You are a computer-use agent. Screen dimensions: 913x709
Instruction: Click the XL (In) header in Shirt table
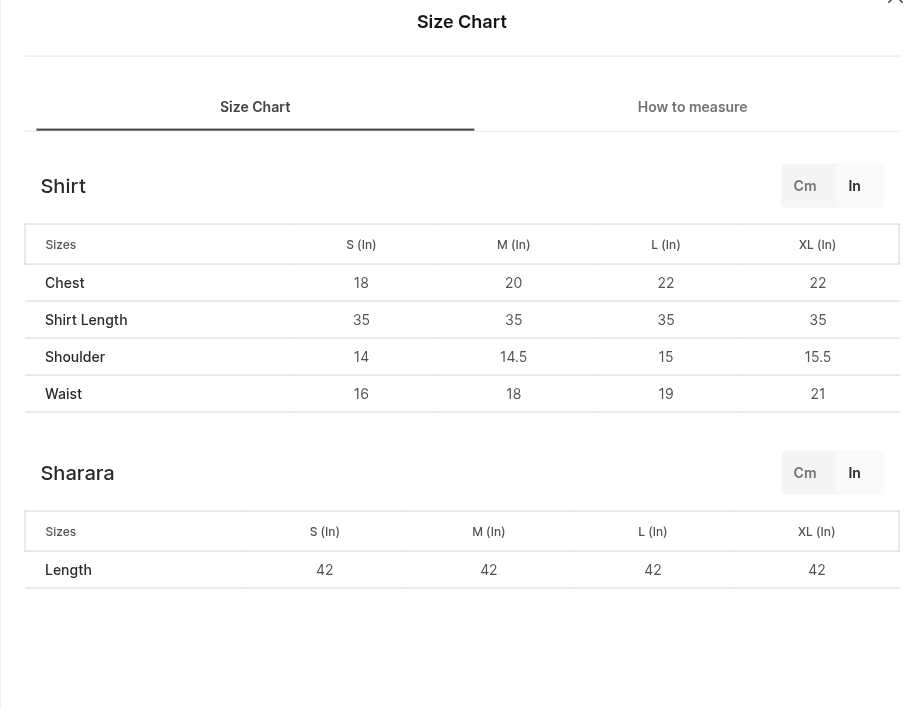(817, 244)
